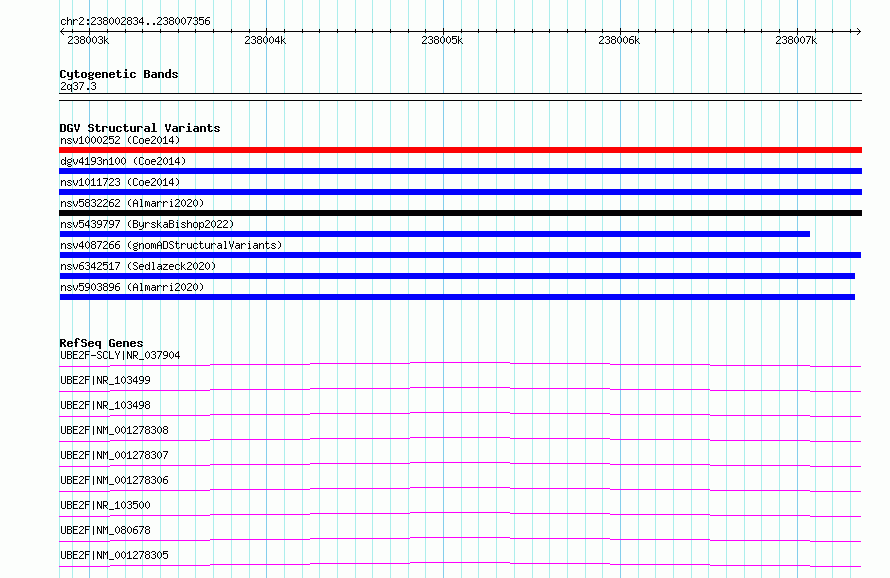Viewport: 890px width, 578px height.
Task: Open the UBE2F|NM_080678 transcript label
Action: coord(106,530)
